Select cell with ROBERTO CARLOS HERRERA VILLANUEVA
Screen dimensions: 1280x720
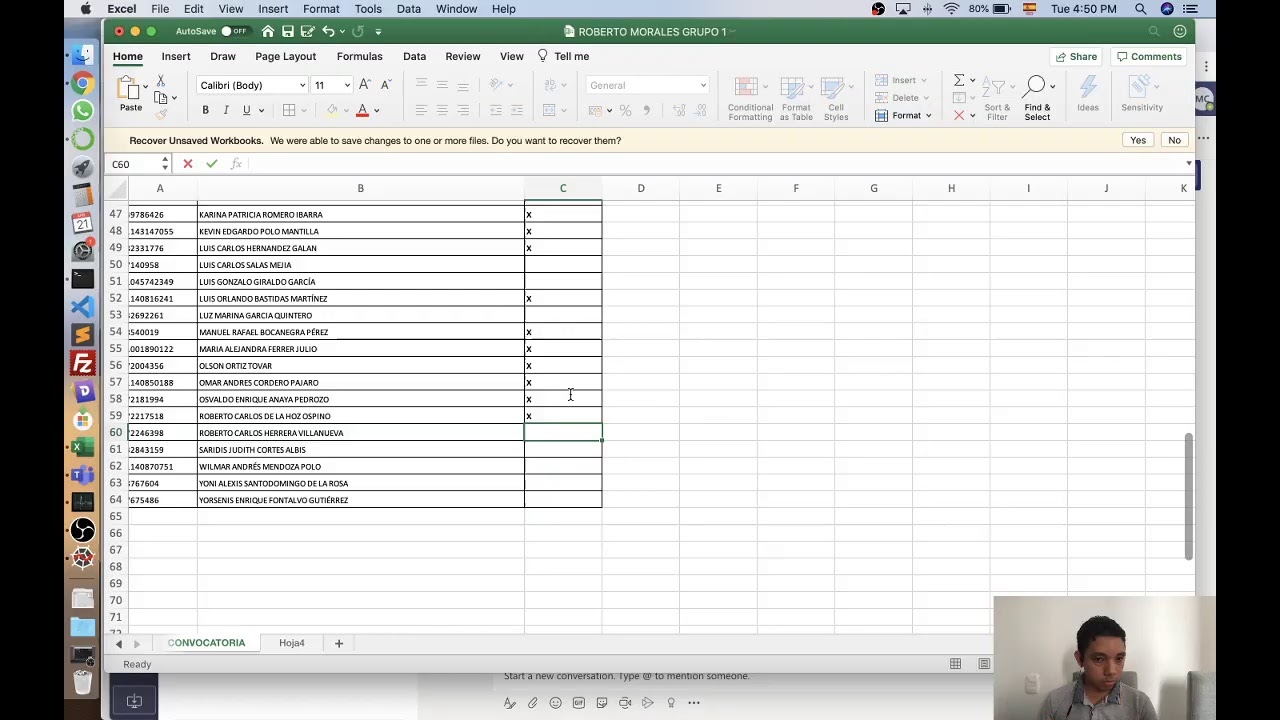(x=361, y=433)
